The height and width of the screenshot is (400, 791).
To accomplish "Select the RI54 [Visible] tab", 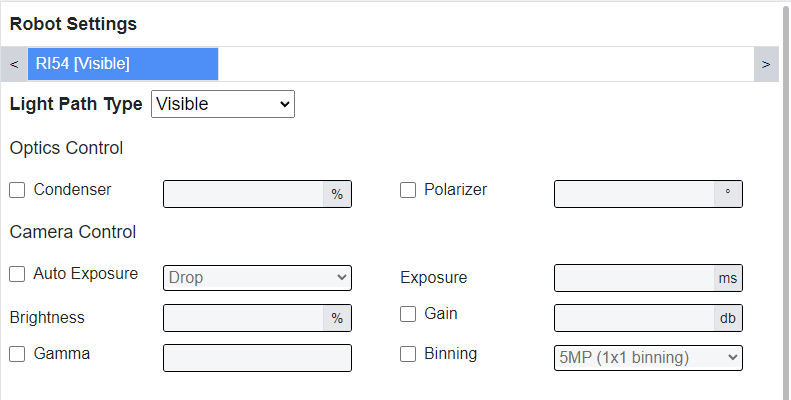I will click(x=122, y=64).
